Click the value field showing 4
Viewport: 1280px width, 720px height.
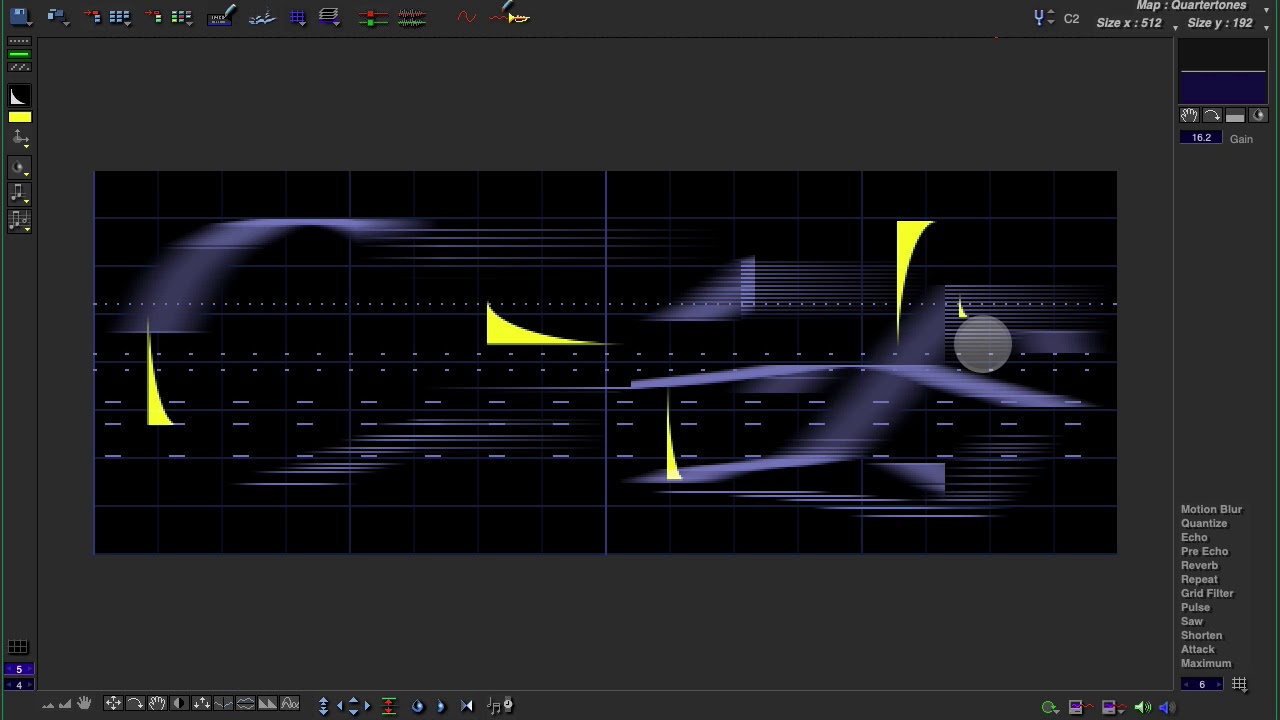[18, 685]
